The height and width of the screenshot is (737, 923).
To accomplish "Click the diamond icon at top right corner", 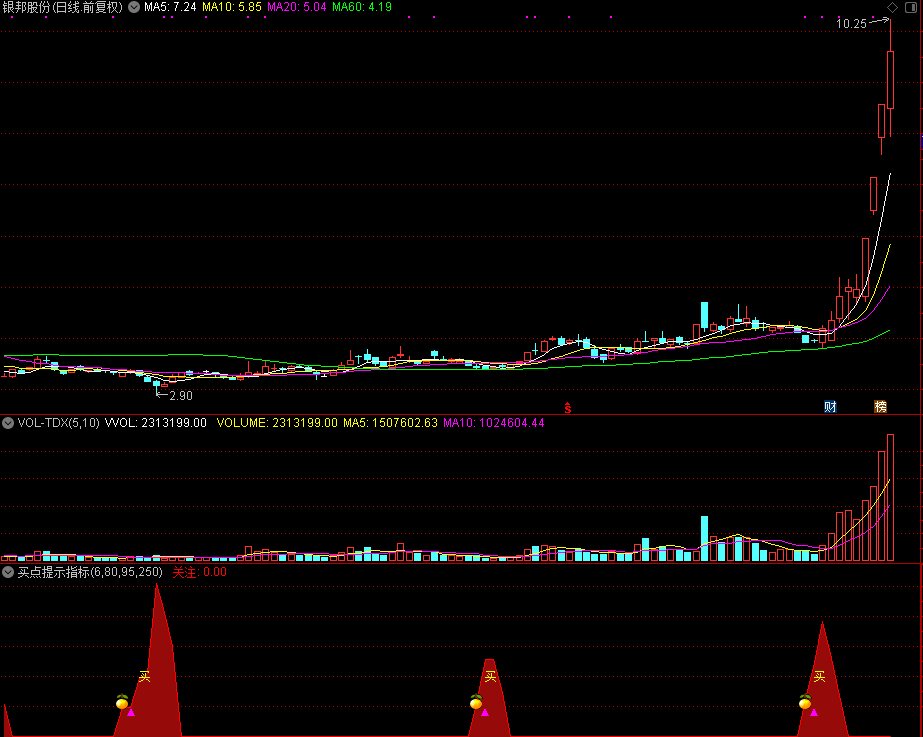I will pos(892,7).
